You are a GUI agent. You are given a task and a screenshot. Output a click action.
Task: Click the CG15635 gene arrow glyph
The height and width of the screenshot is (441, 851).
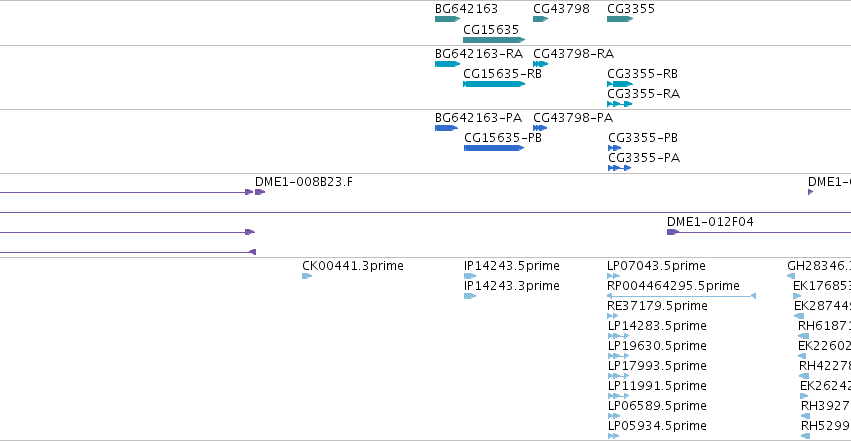494,40
